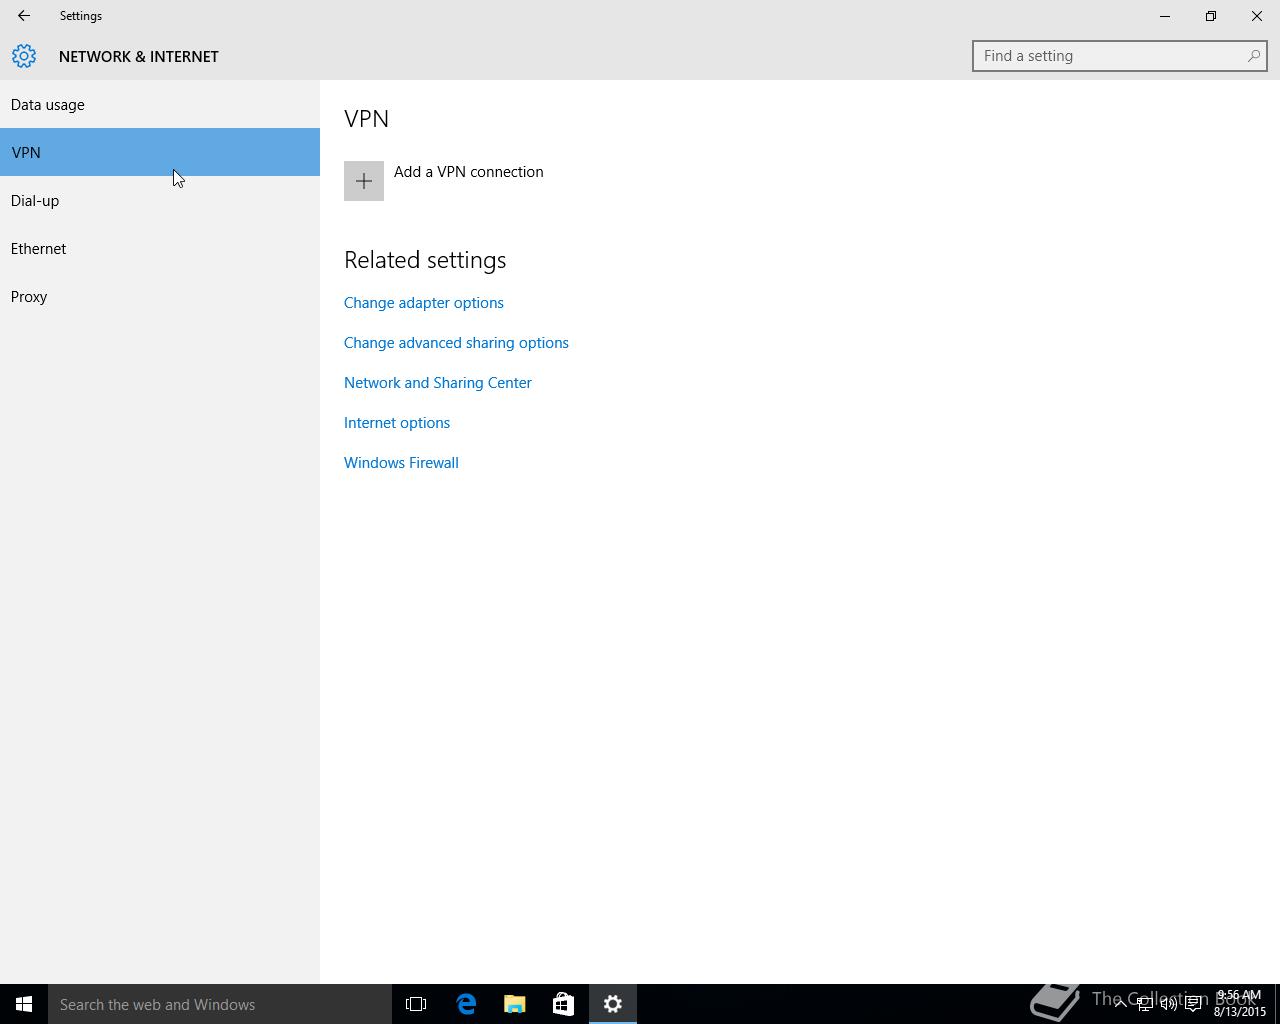Select Data usage in sidebar

[x=160, y=104]
